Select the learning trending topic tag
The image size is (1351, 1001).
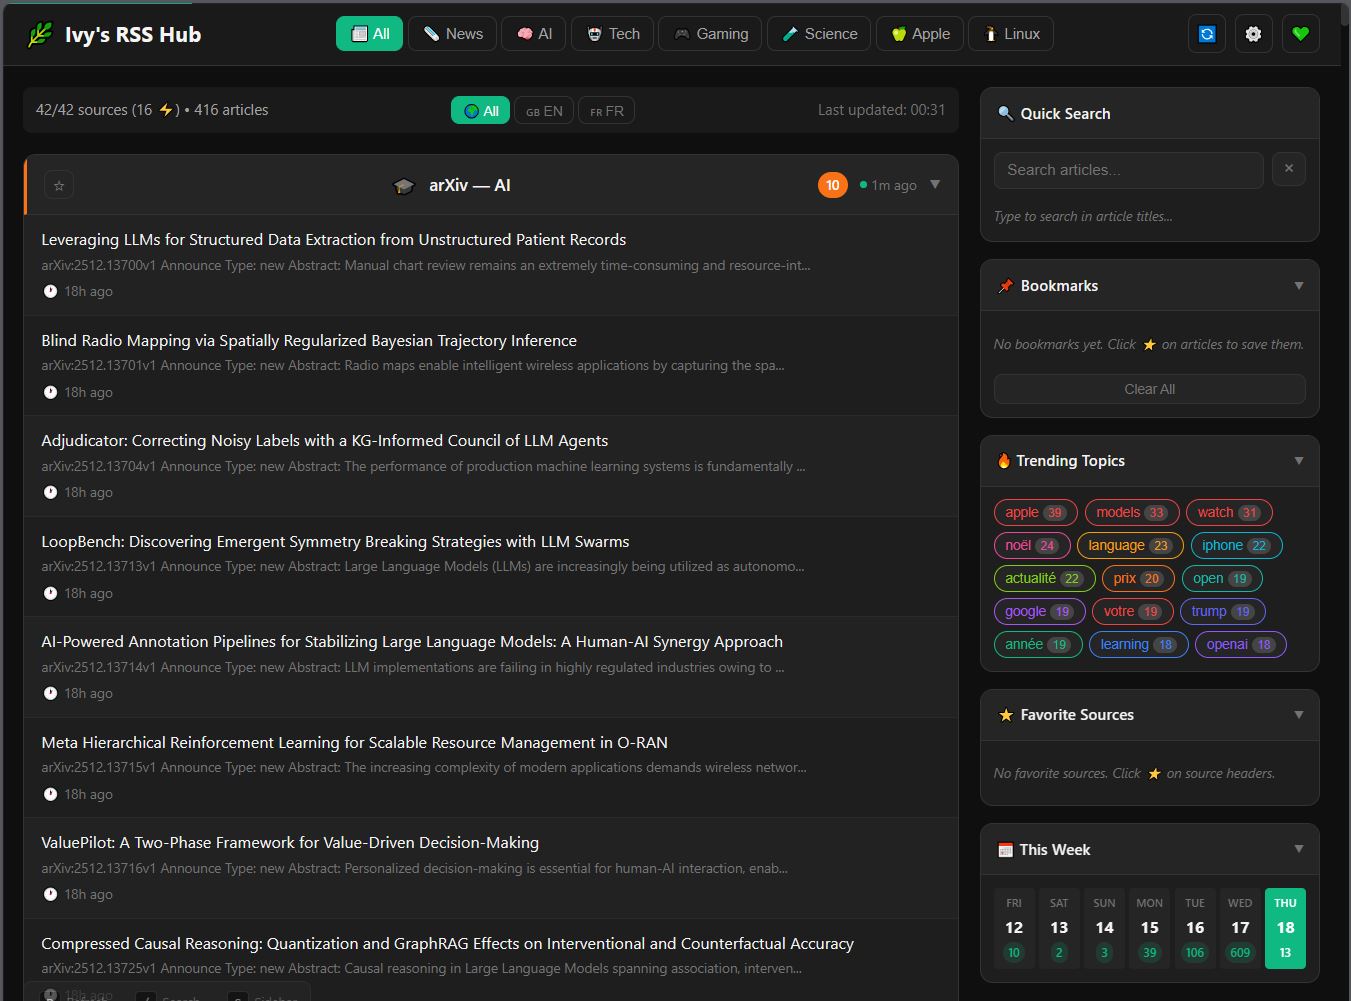[x=1139, y=644]
